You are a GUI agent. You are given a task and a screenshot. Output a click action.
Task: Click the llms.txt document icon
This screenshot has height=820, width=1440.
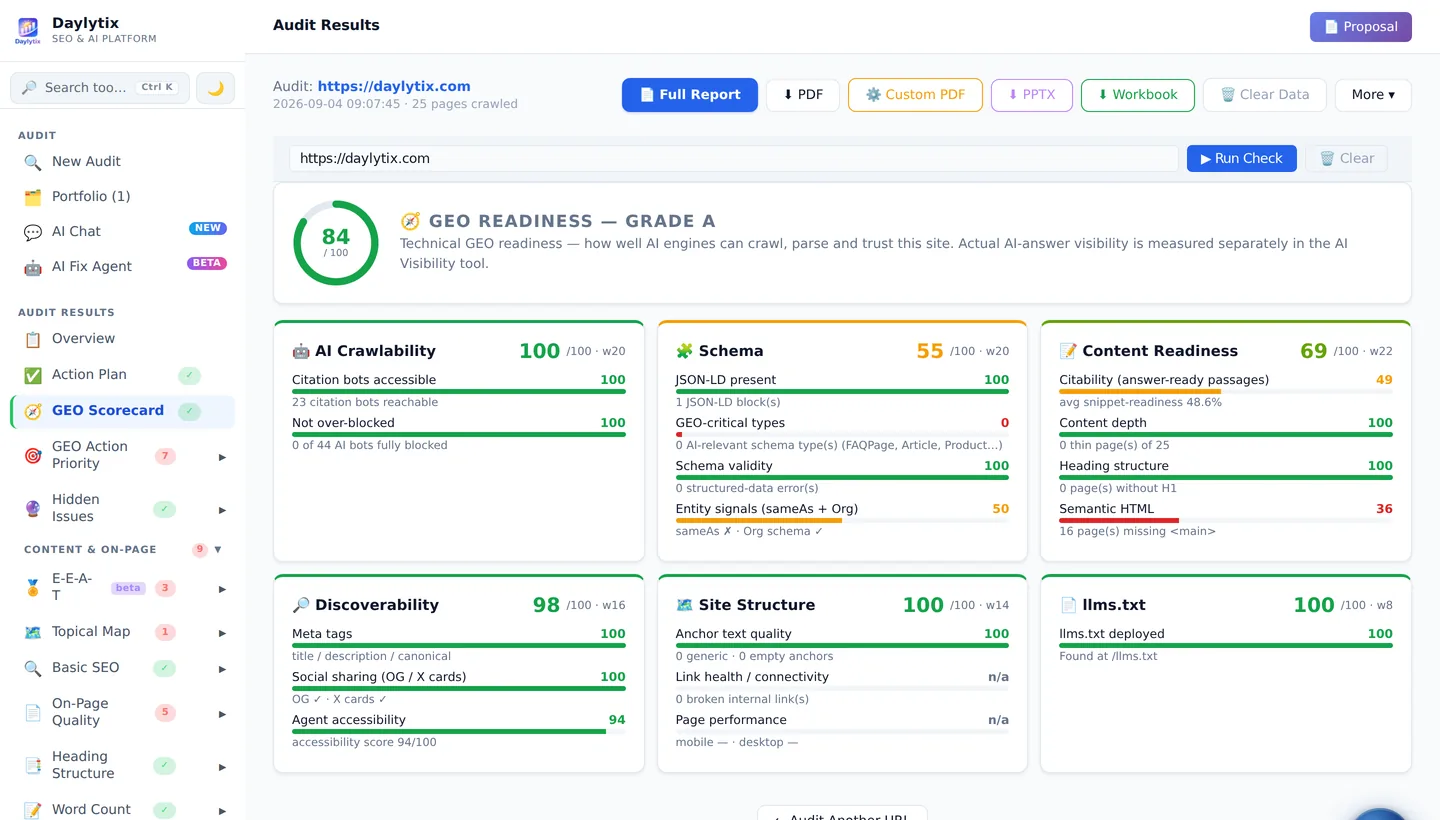tap(1068, 605)
